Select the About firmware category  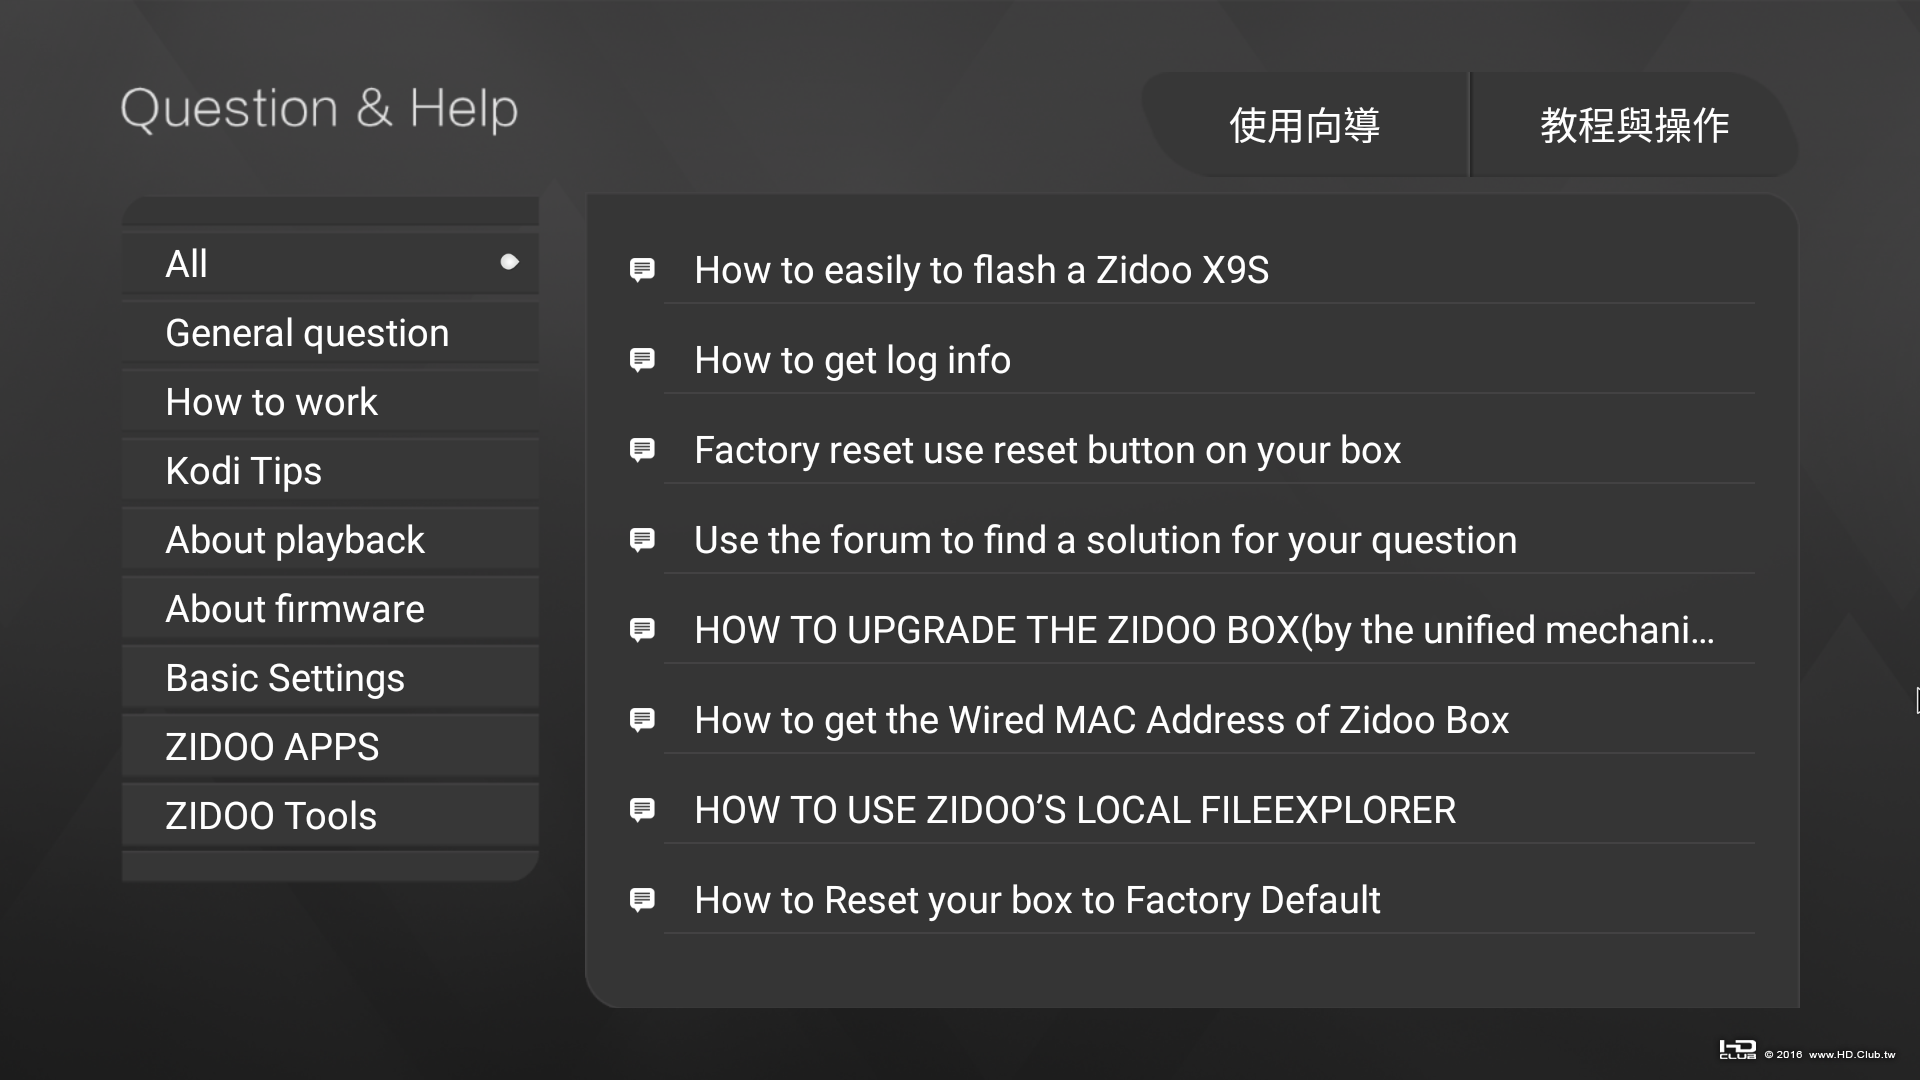tap(295, 609)
